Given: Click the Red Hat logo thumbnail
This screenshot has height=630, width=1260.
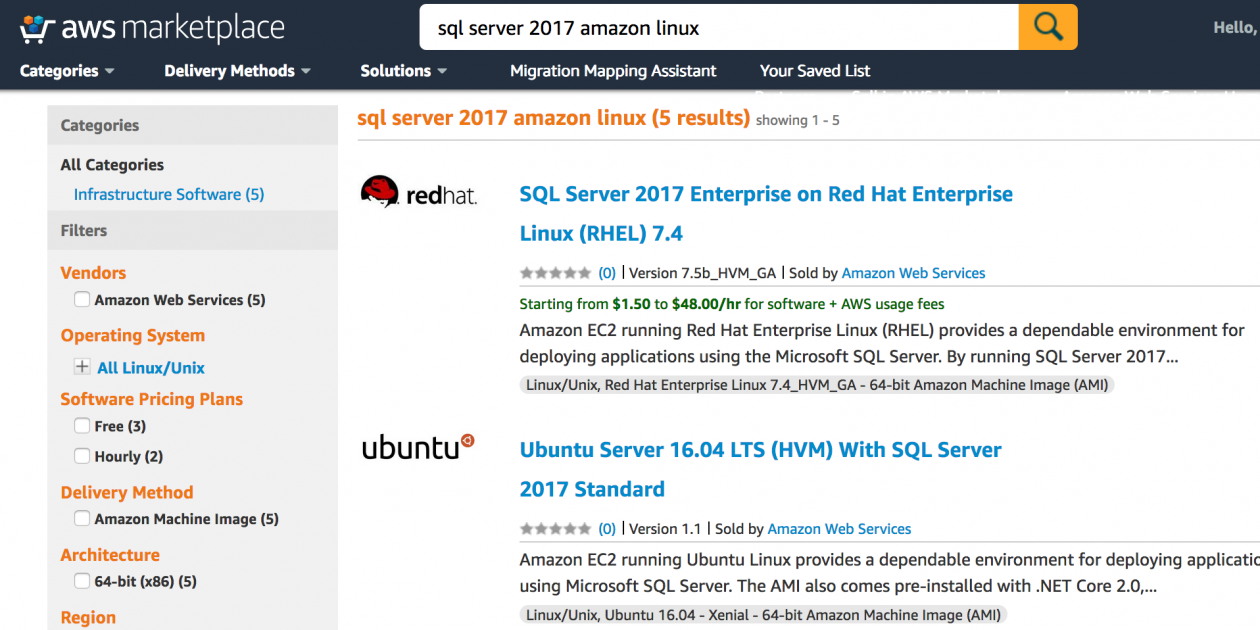Looking at the screenshot, I should click(x=418, y=193).
